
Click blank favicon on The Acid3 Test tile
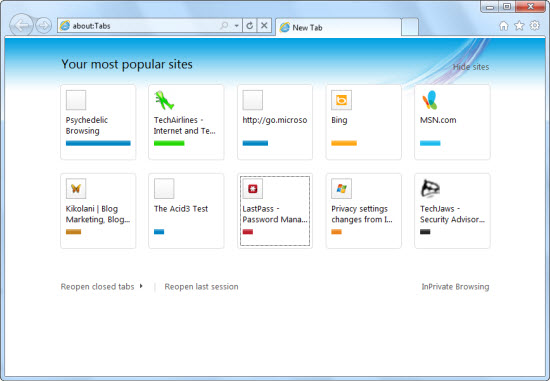[x=164, y=189]
